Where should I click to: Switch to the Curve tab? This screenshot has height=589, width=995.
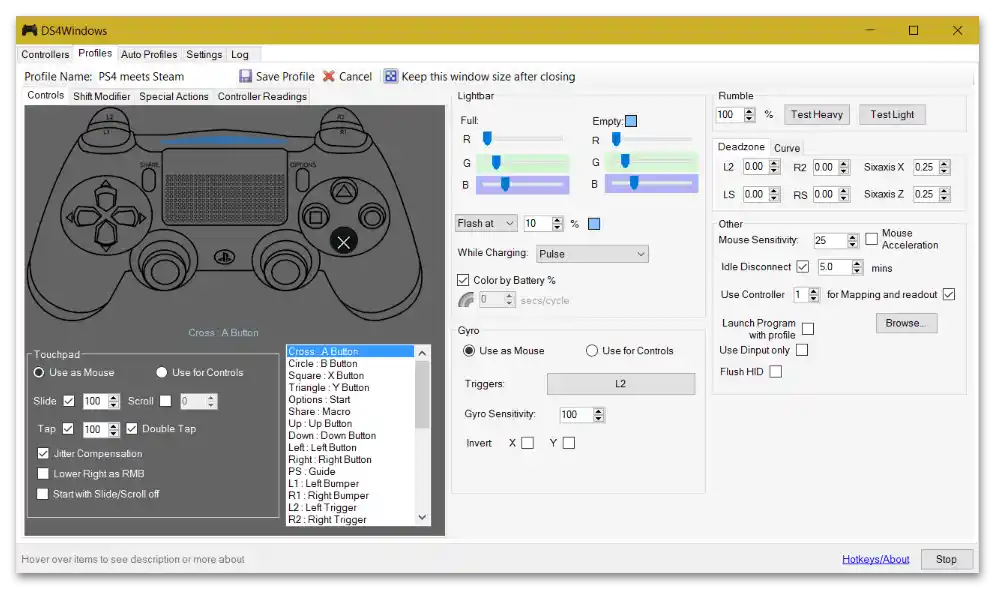787,148
